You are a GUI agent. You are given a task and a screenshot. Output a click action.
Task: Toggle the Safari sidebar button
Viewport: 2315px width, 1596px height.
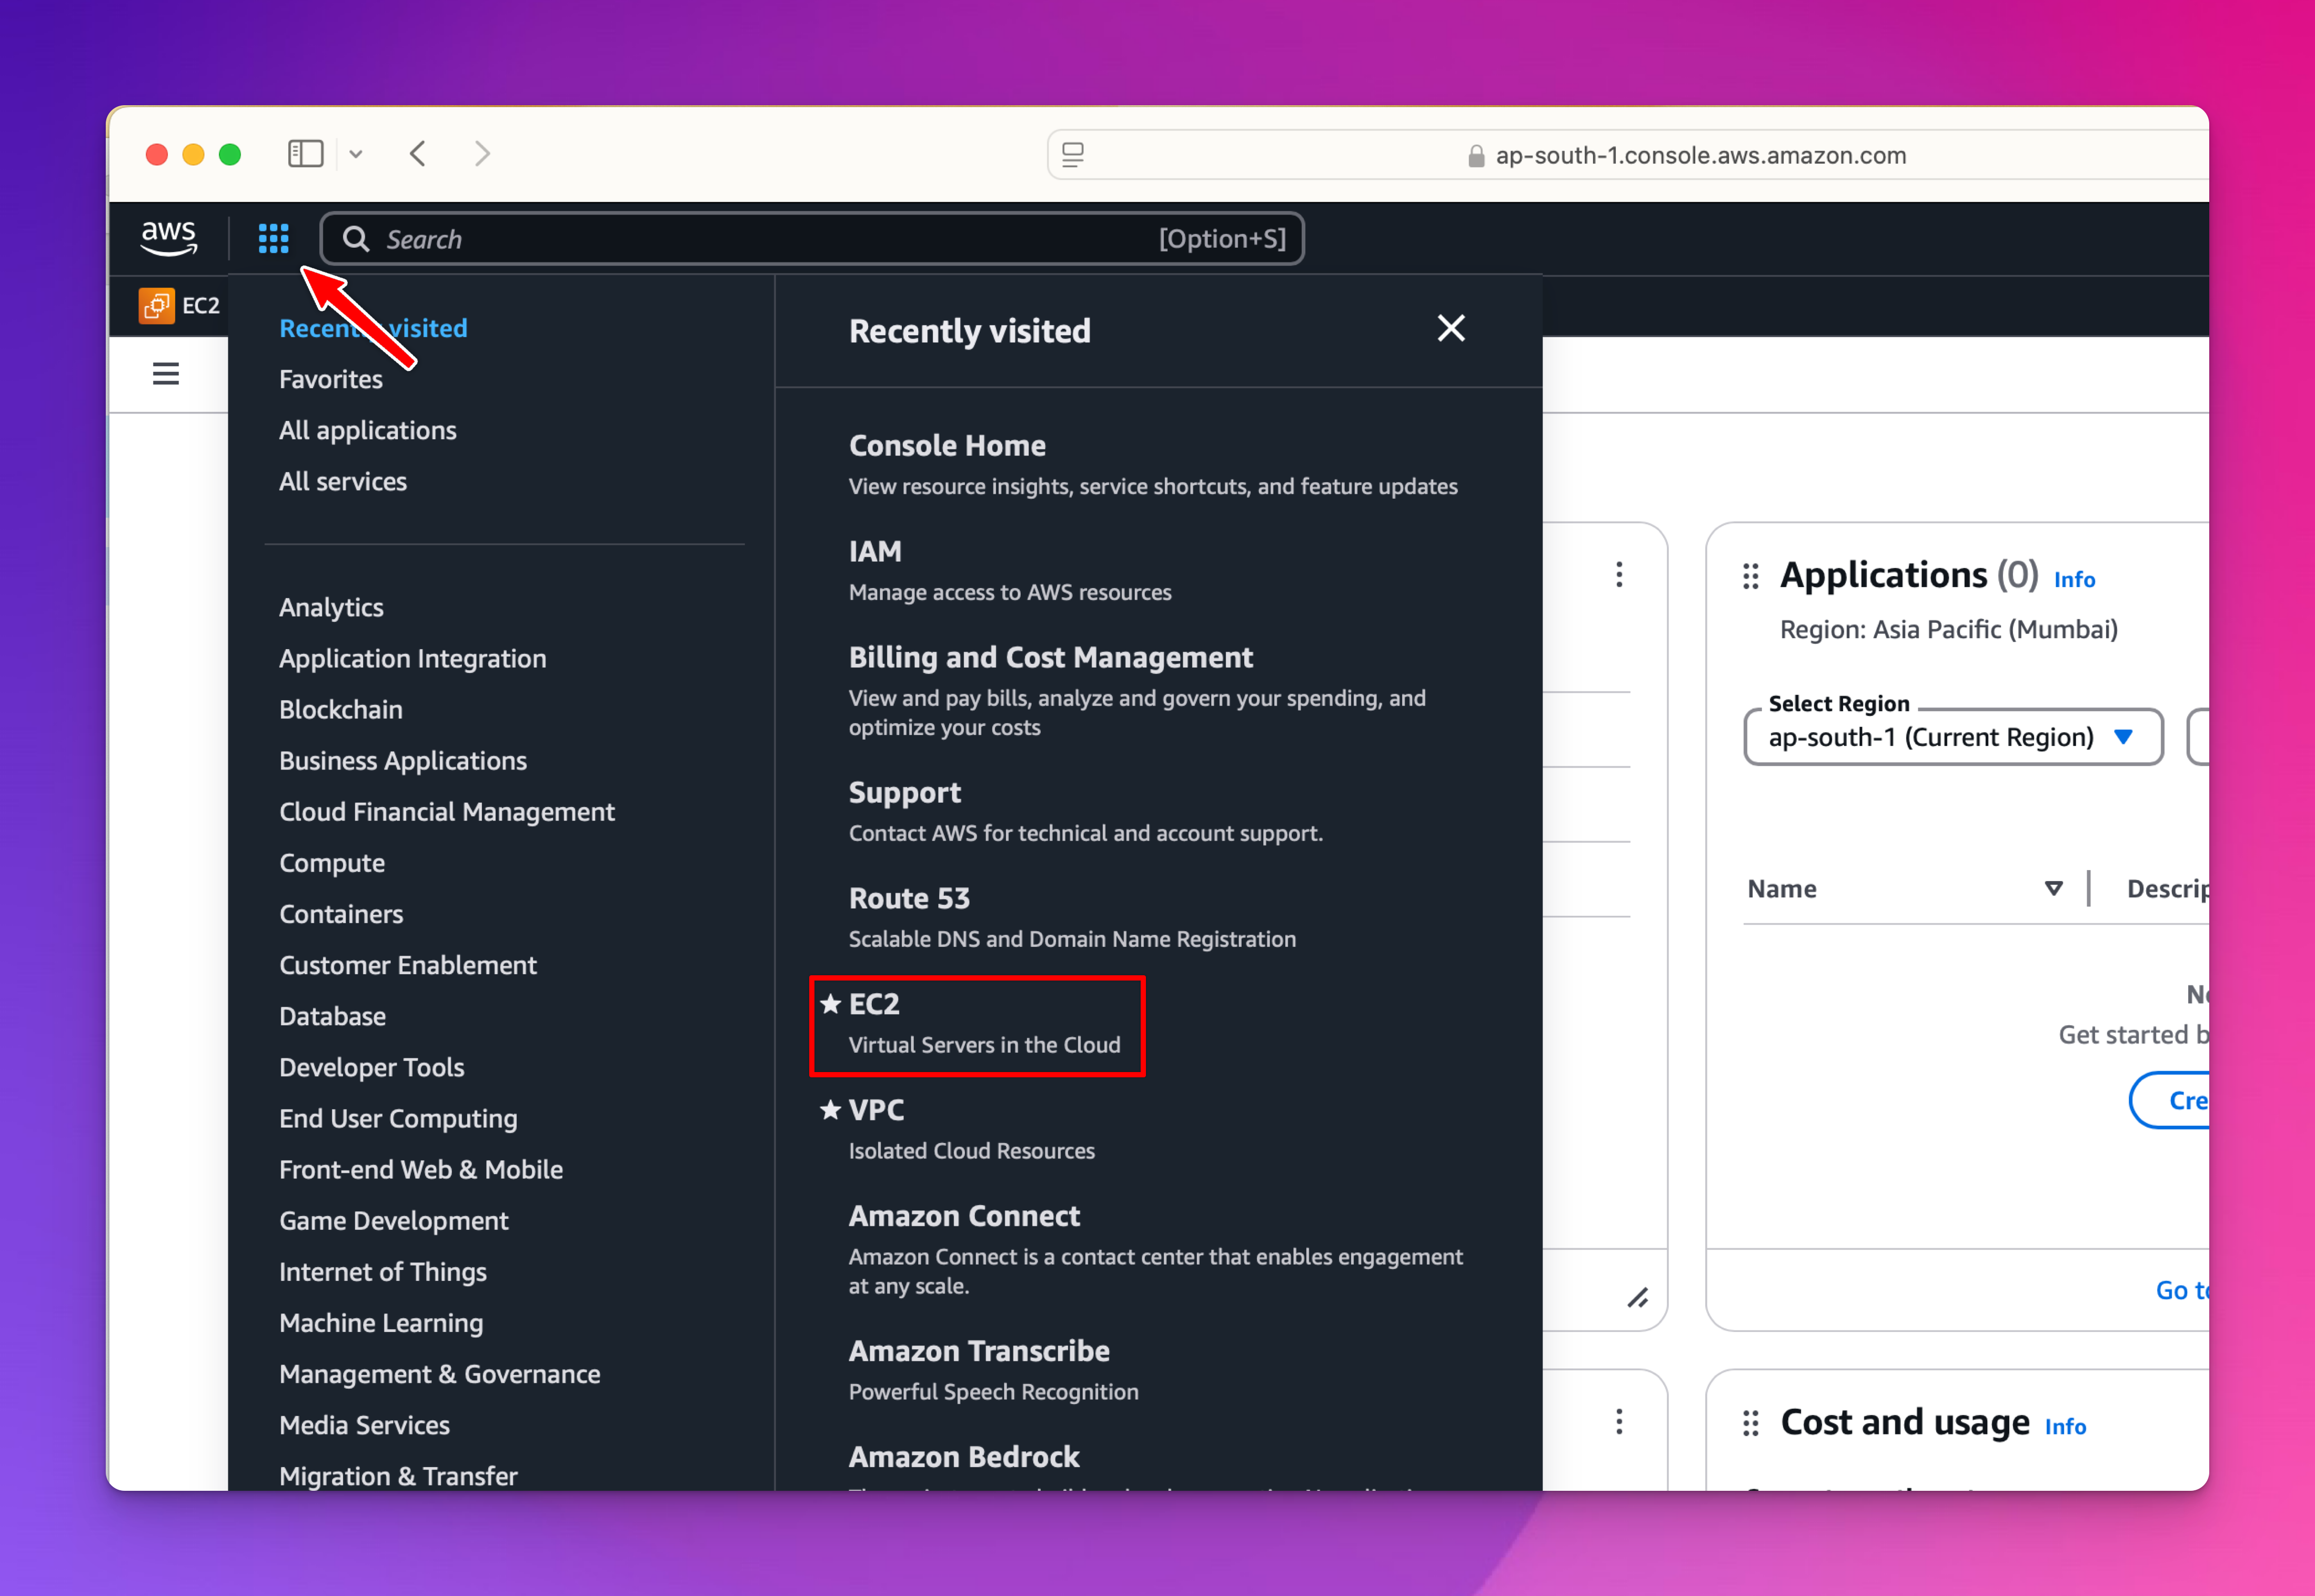pyautogui.click(x=305, y=154)
